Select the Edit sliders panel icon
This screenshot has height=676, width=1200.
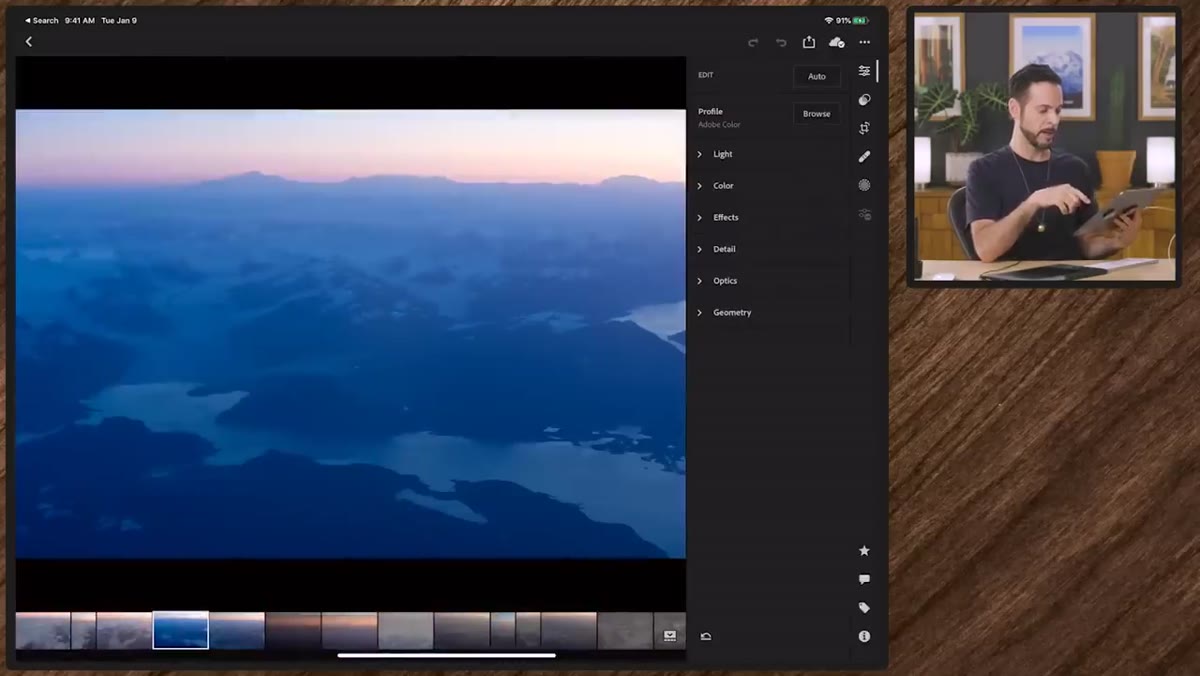coord(864,71)
